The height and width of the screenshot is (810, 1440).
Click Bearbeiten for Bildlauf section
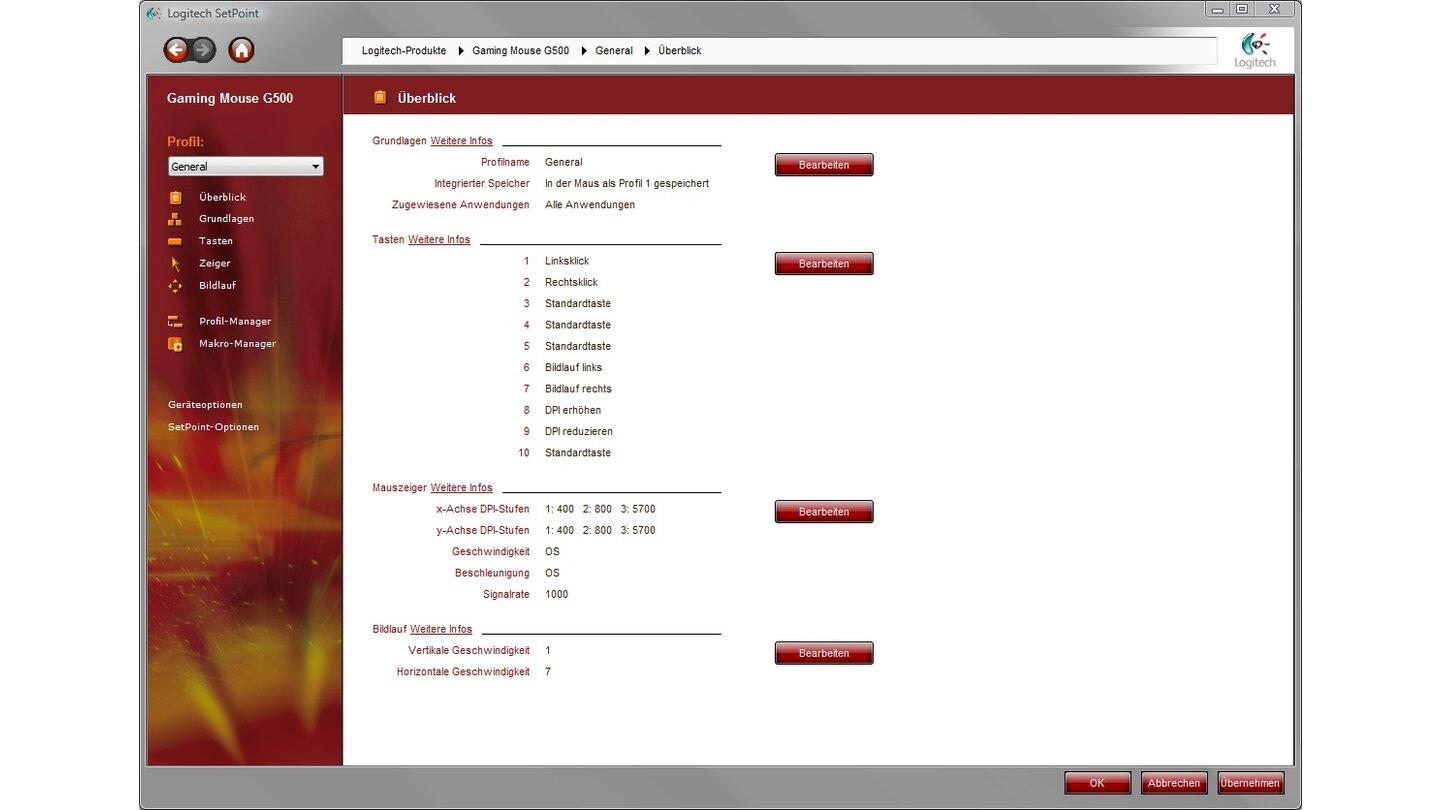824,653
